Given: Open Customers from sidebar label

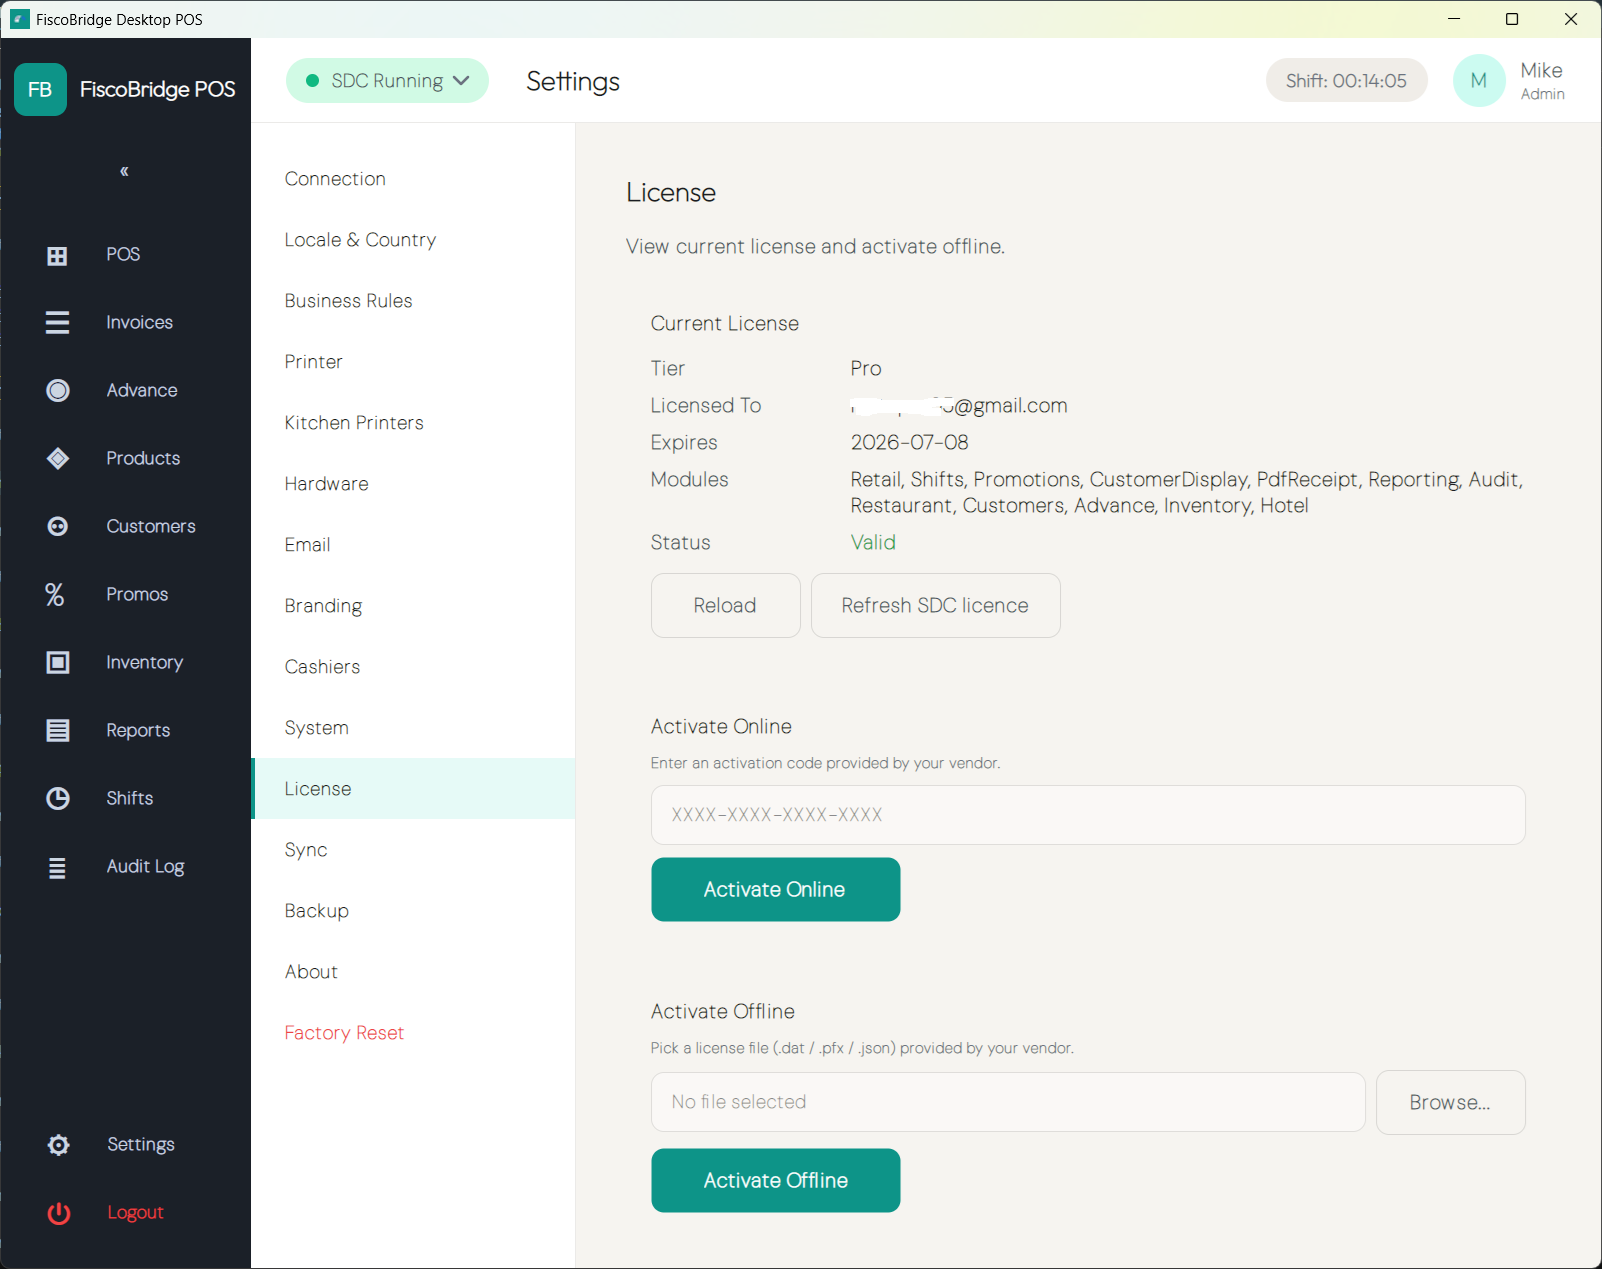Looking at the screenshot, I should tap(151, 526).
